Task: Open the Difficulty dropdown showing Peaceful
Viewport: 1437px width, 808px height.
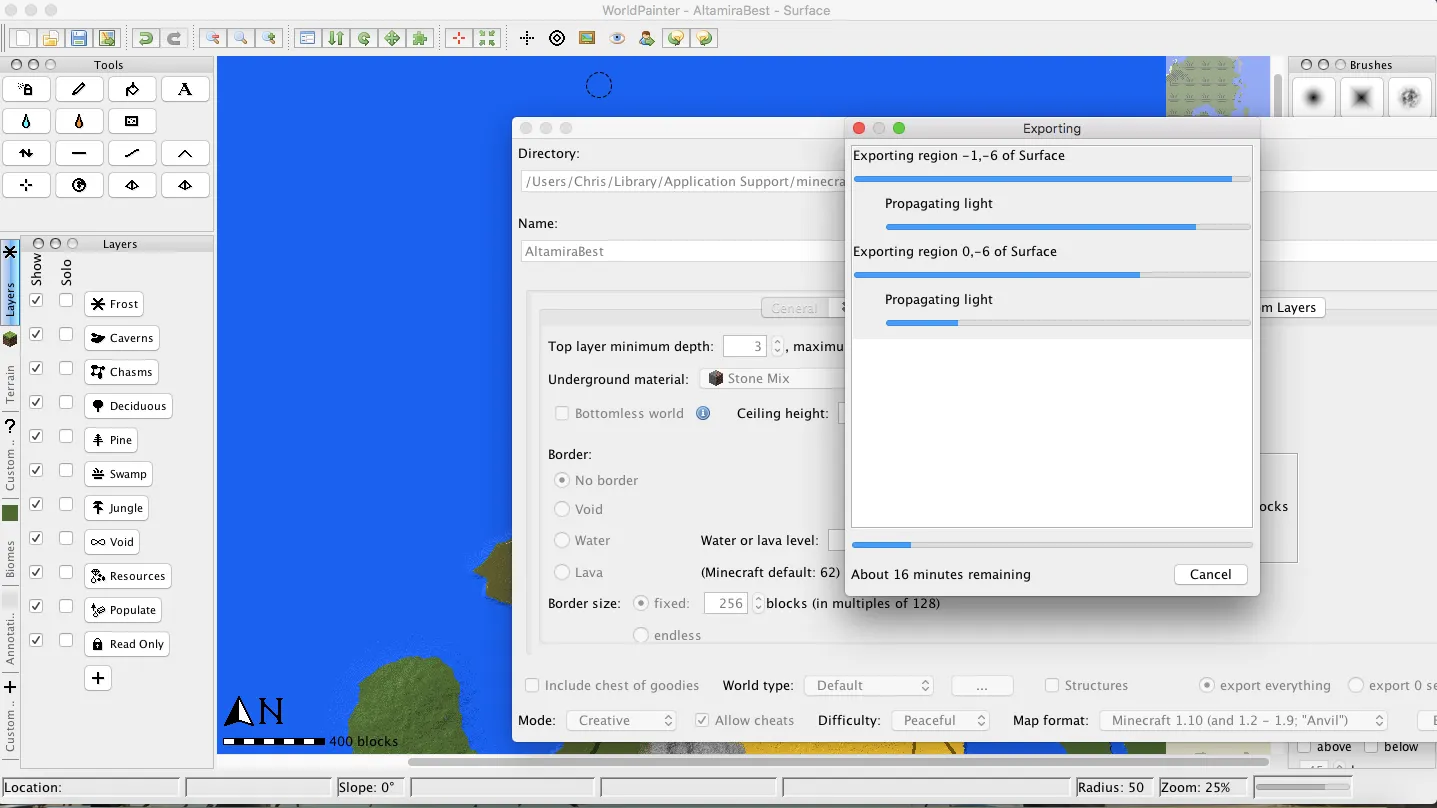Action: pyautogui.click(x=941, y=720)
